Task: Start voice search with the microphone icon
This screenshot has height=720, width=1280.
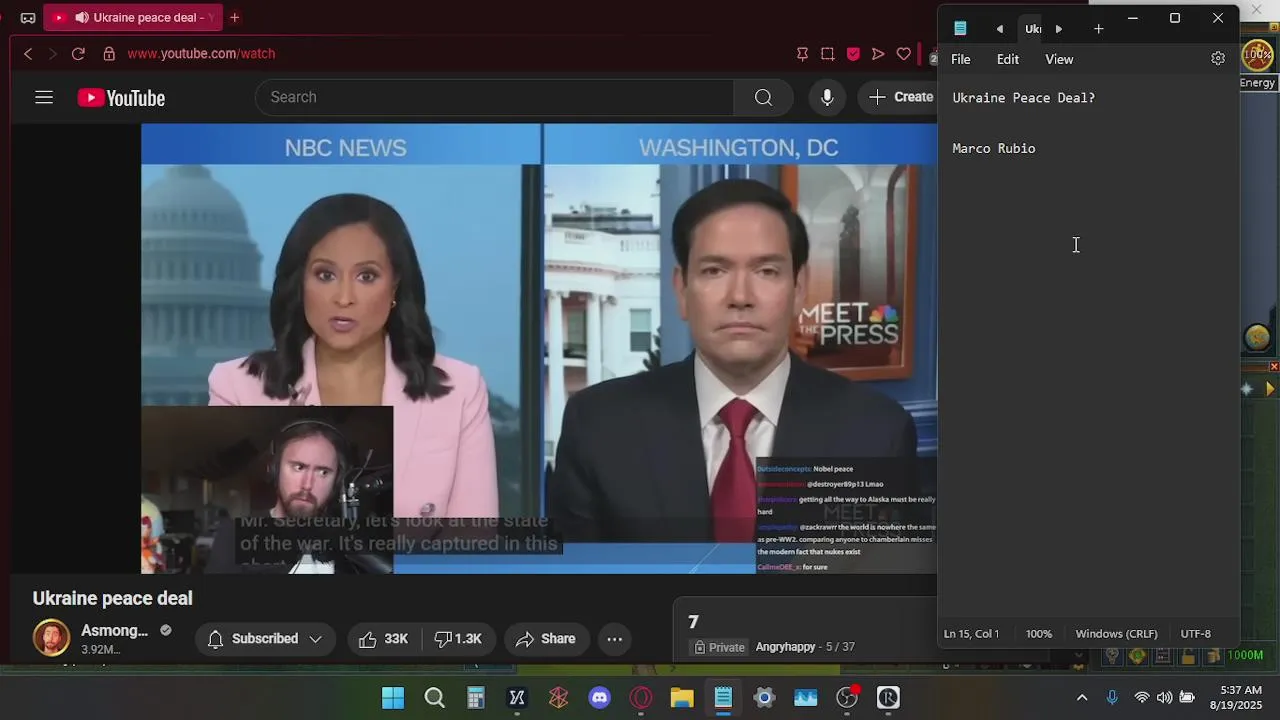Action: click(x=827, y=97)
